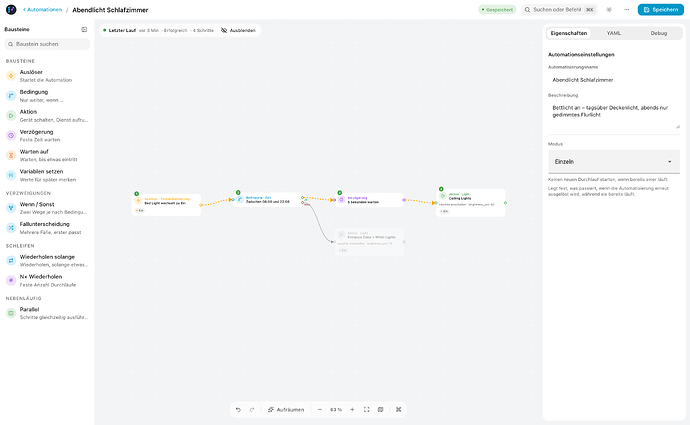The height and width of the screenshot is (425, 690).
Task: Click the Fallunterscheidung label text
Action: click(x=44, y=224)
